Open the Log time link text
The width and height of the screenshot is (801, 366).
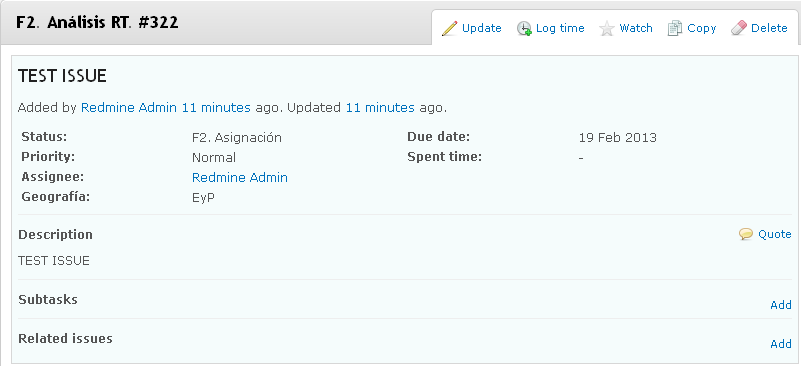(560, 28)
